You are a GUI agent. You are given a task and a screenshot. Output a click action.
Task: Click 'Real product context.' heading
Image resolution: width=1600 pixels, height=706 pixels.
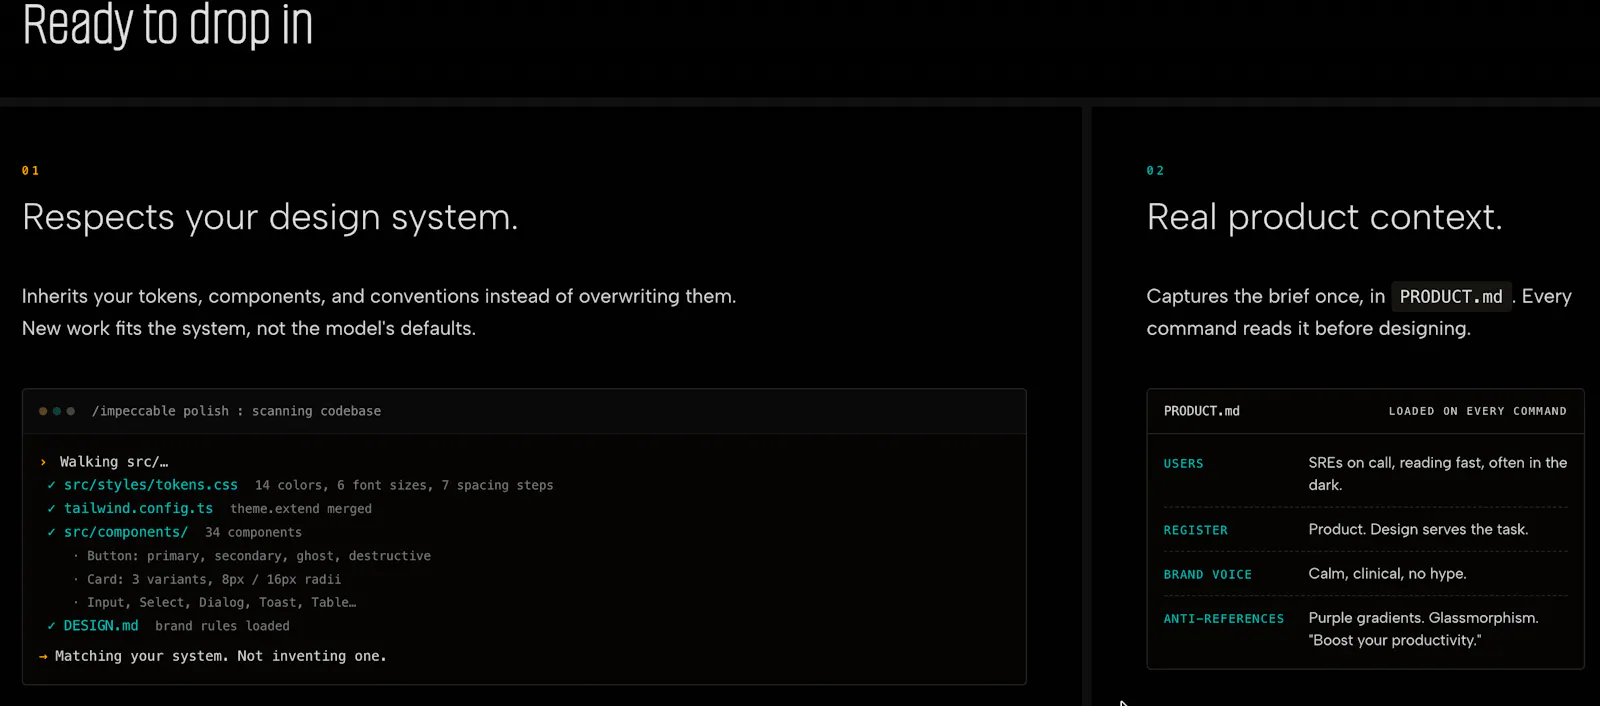coord(1324,217)
